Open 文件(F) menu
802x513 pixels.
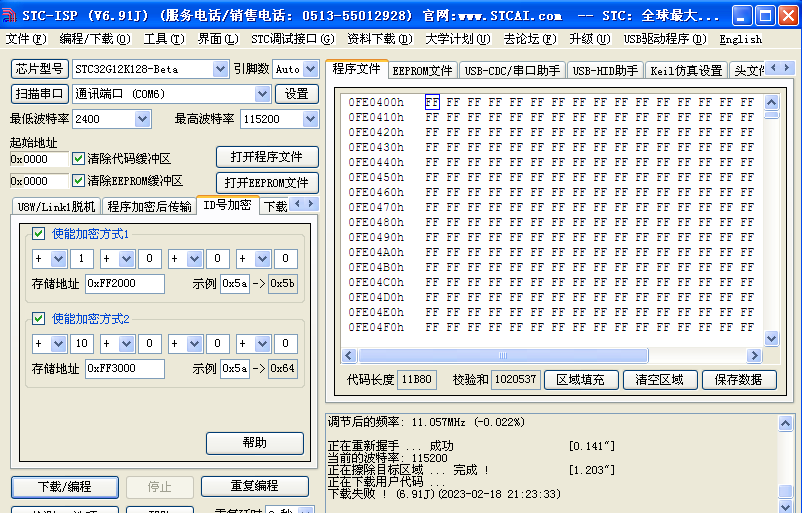[x=26, y=39]
